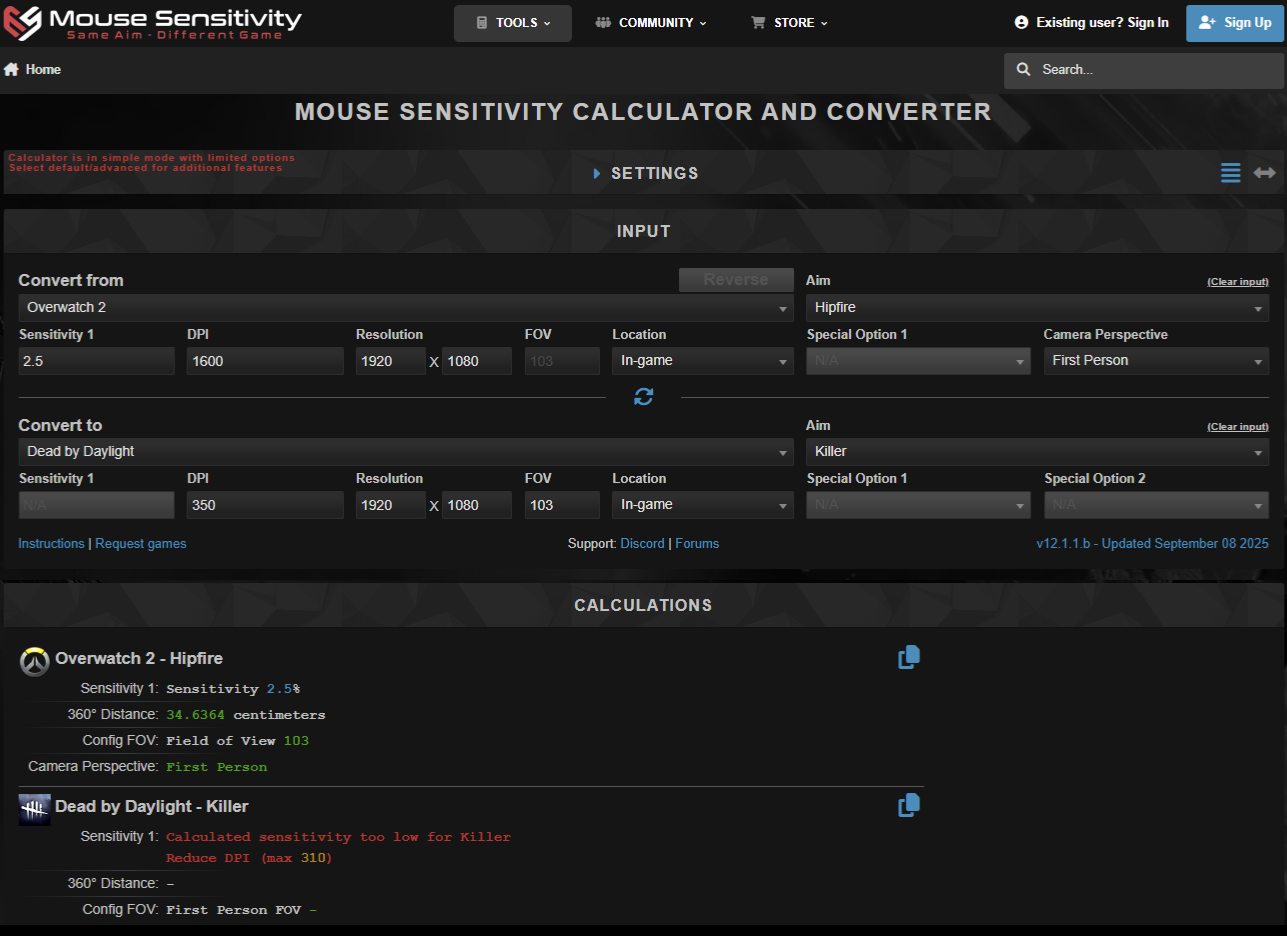Click the version update note link
The image size is (1287, 936).
tap(1152, 544)
